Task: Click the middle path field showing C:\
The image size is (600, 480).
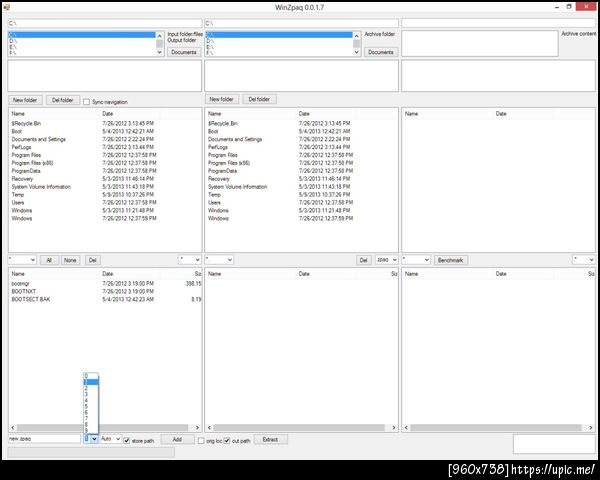Action: click(302, 23)
